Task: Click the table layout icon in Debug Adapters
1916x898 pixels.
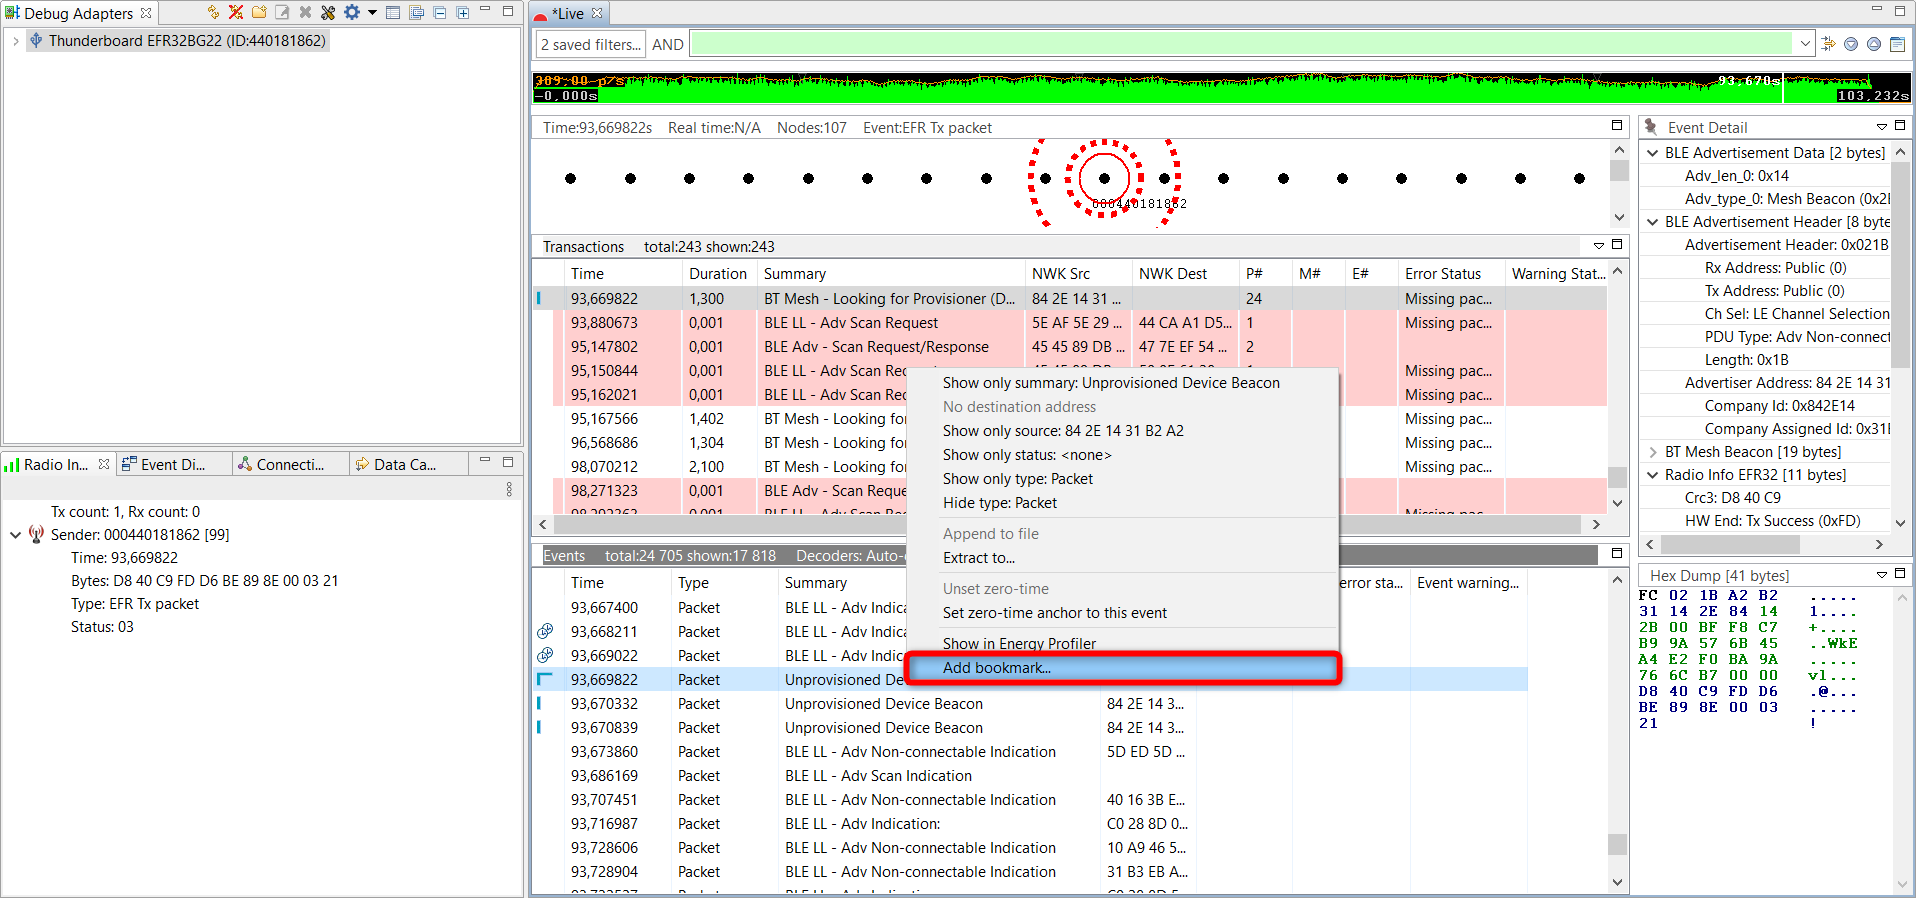Action: click(393, 13)
